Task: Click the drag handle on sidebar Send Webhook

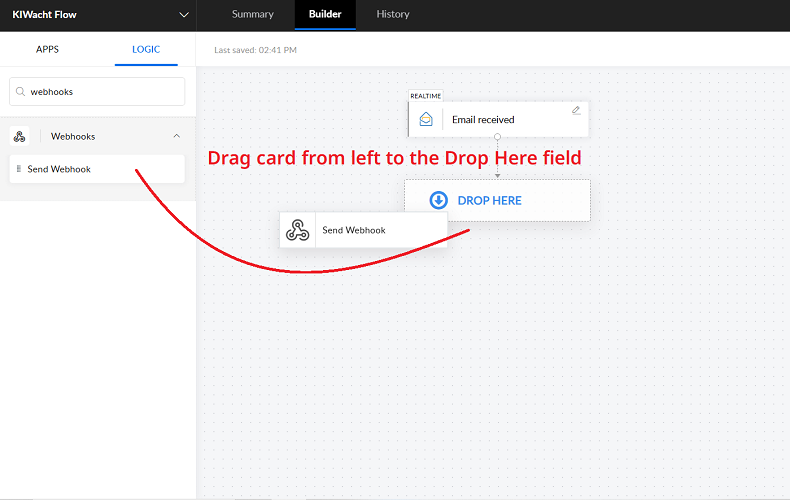Action: coord(19,169)
